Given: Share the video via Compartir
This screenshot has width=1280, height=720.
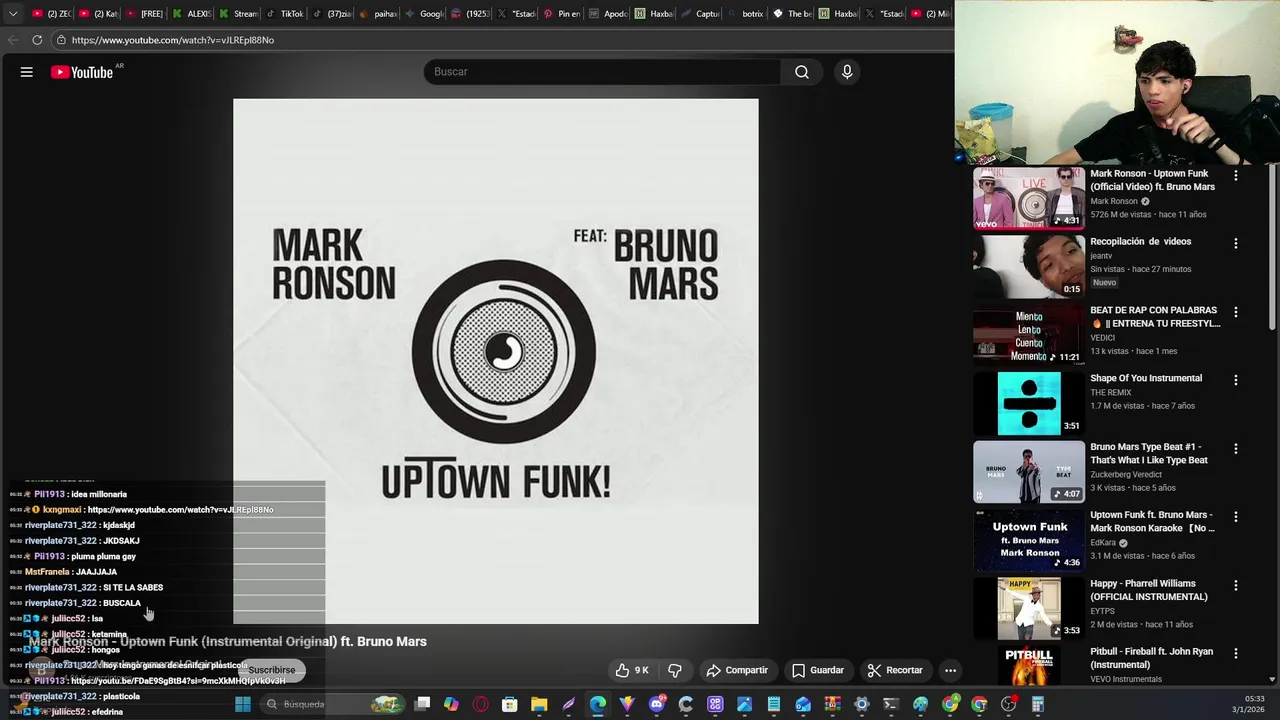Looking at the screenshot, I should pyautogui.click(x=737, y=670).
